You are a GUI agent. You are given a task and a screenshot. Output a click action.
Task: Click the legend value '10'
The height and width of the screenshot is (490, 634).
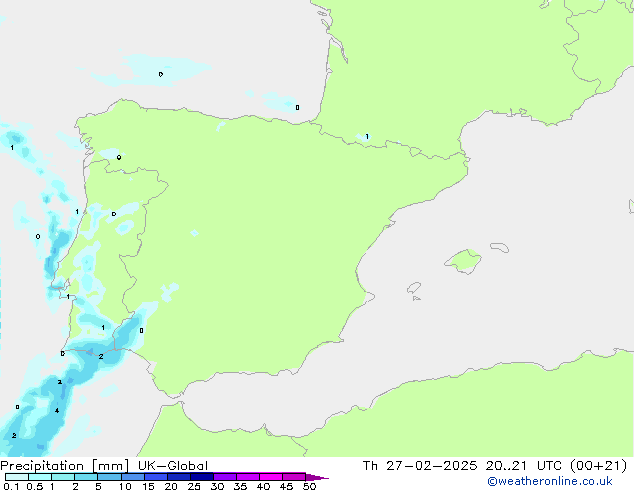click(x=125, y=486)
